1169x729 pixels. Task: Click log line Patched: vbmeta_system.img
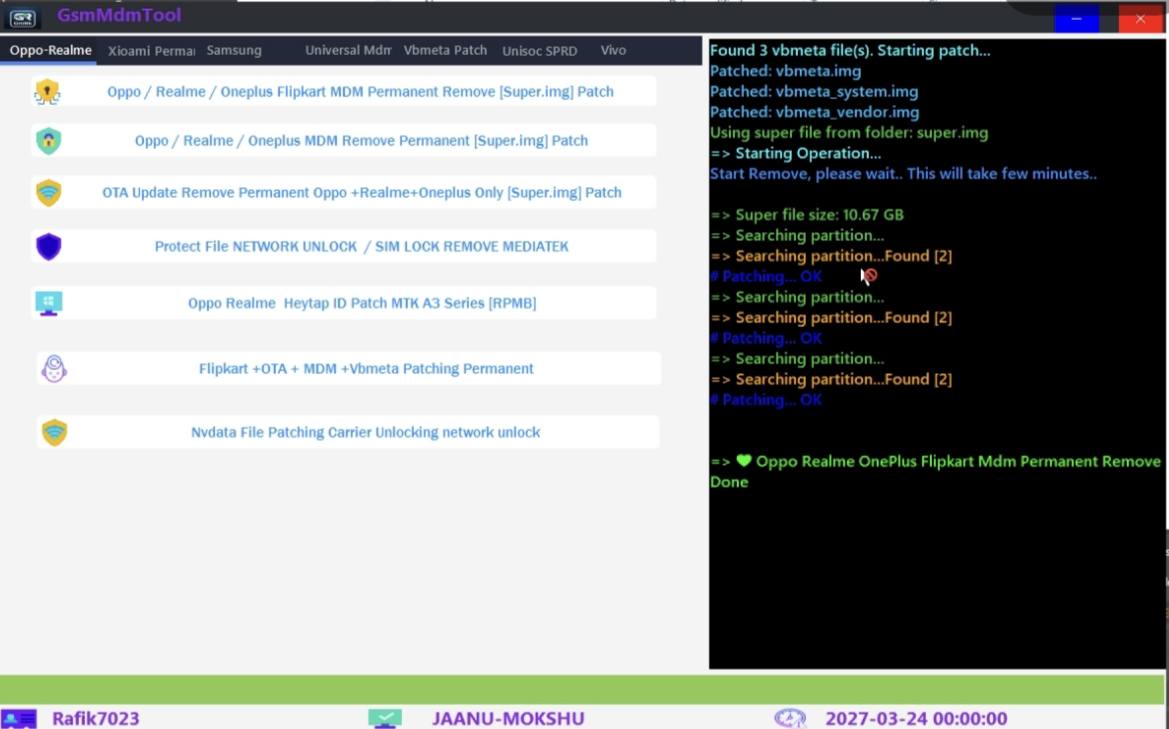(x=813, y=92)
